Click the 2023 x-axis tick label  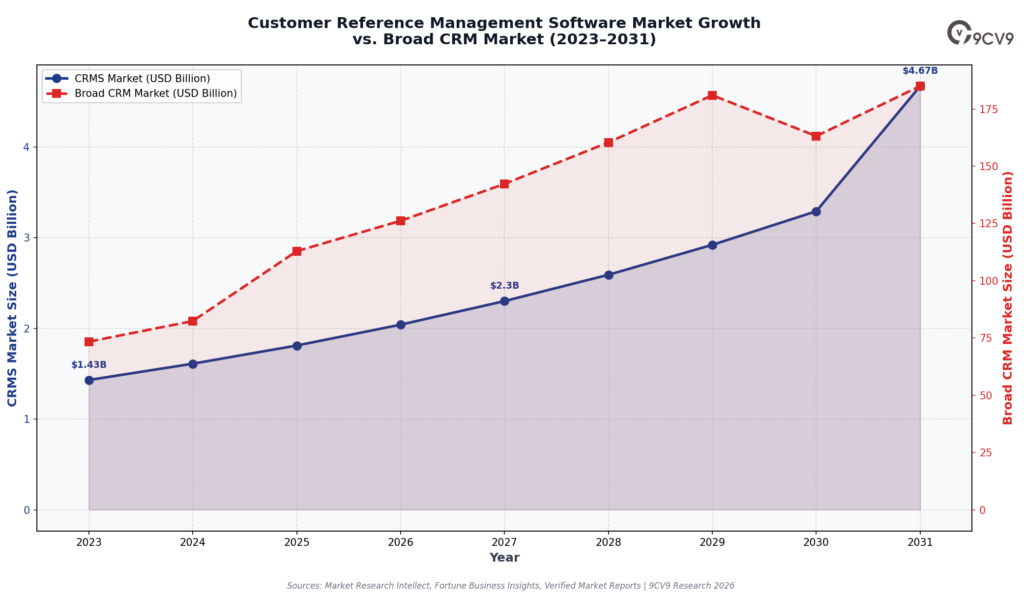pyautogui.click(x=89, y=542)
